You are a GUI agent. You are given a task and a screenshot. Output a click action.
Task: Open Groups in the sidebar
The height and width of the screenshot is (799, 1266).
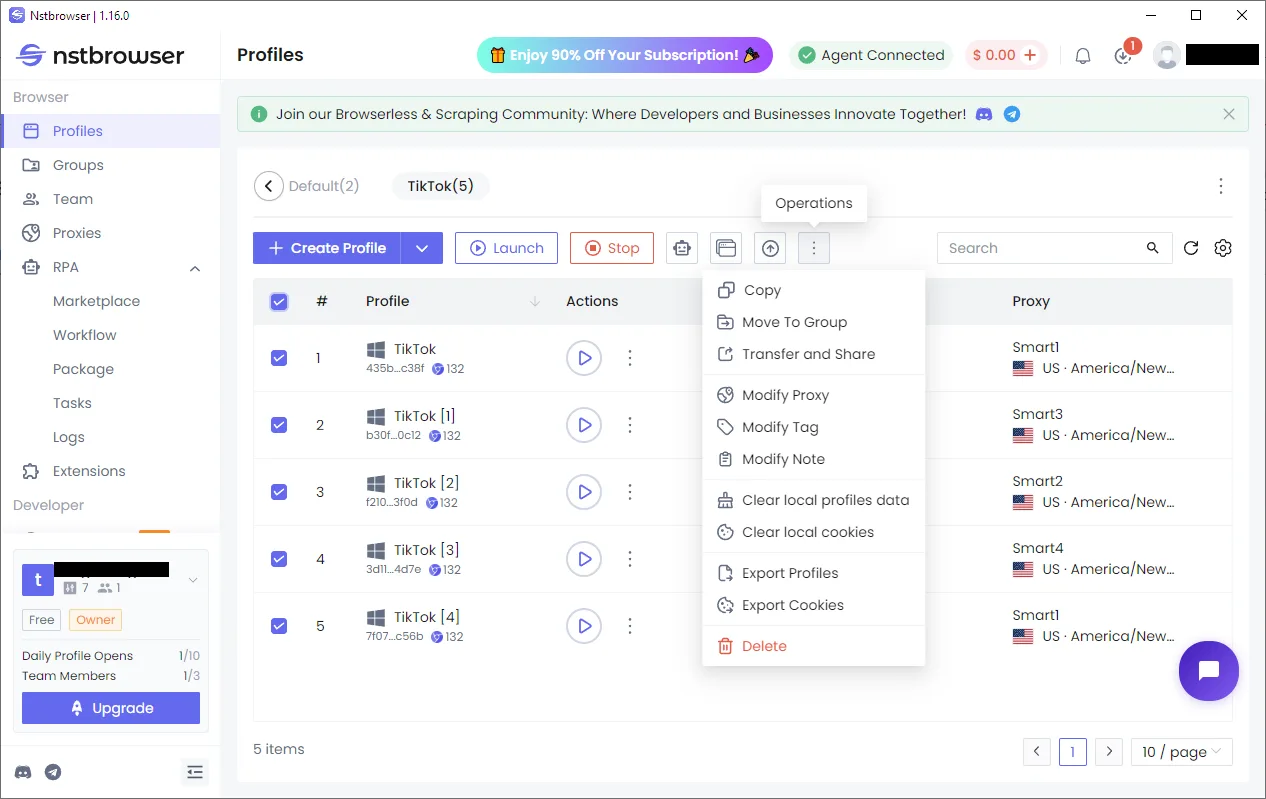pos(110,165)
